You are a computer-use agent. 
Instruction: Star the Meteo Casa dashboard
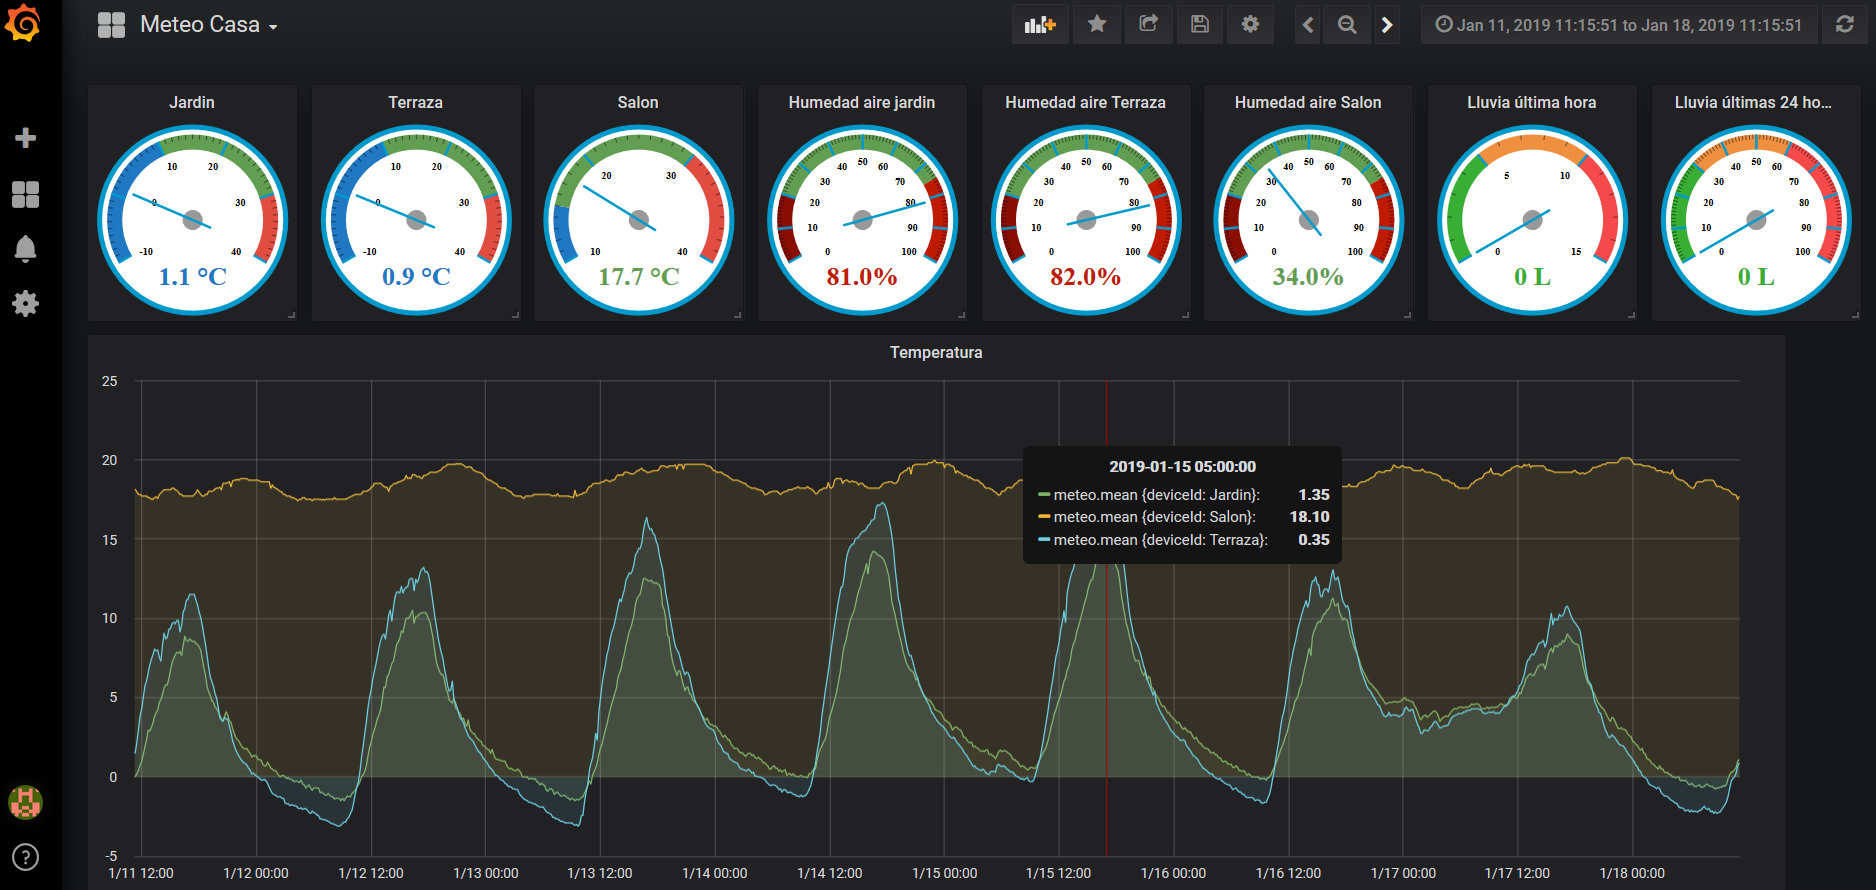1097,24
